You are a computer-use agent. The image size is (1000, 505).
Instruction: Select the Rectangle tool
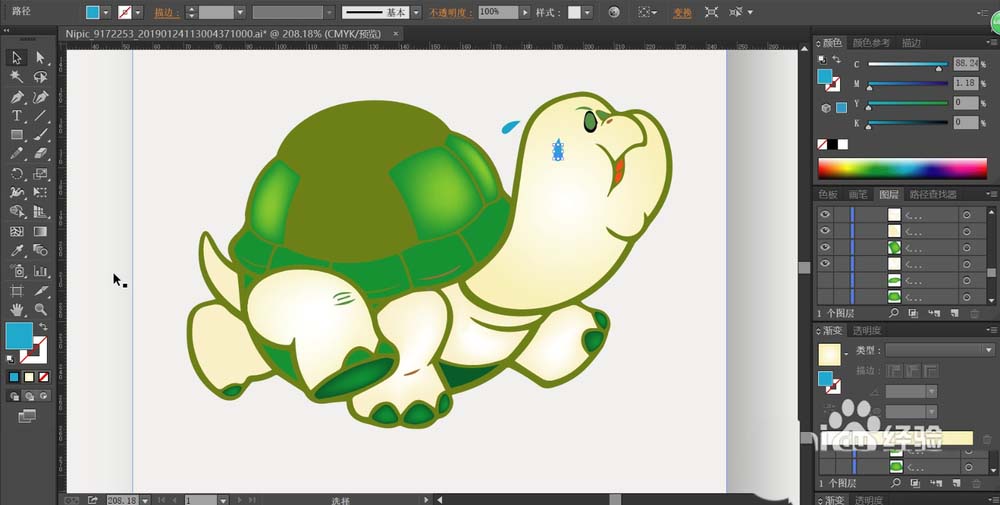17,135
